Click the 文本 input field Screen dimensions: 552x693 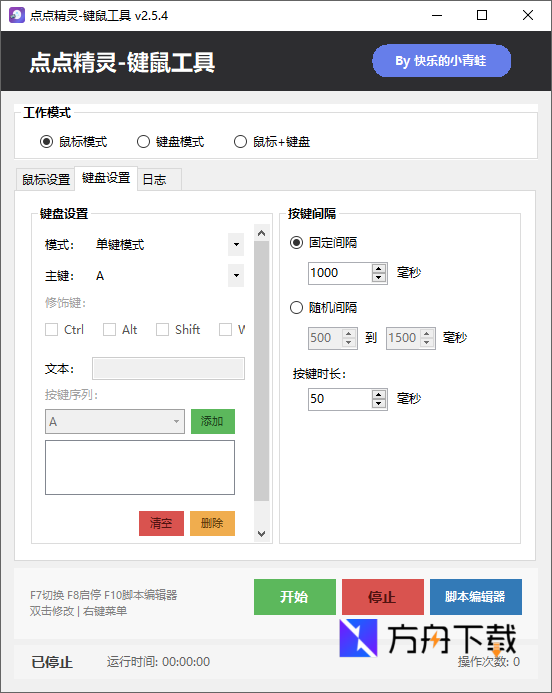tap(168, 369)
